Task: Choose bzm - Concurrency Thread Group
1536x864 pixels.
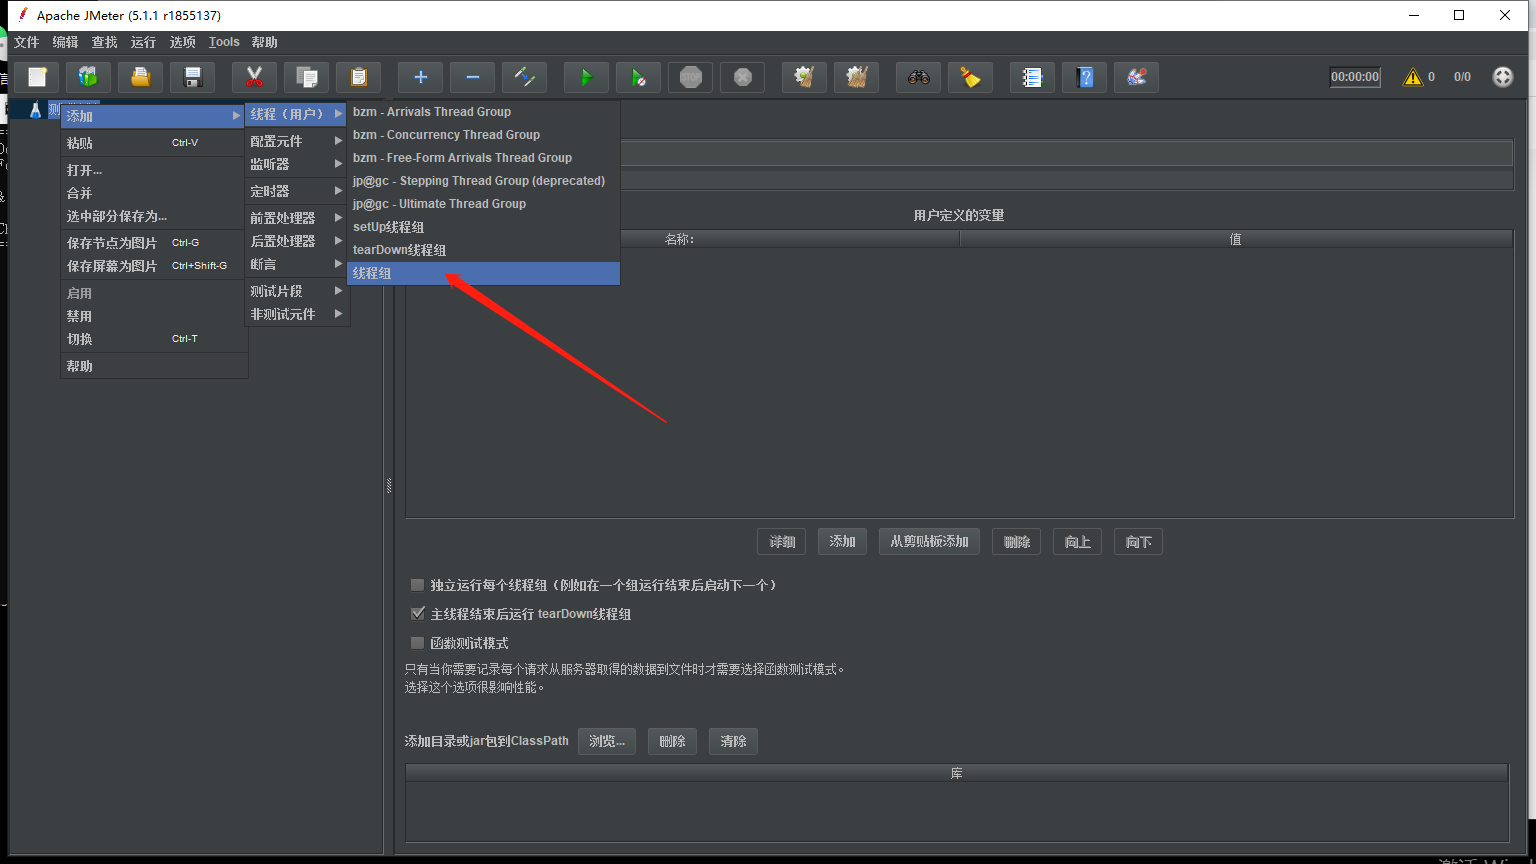Action: tap(483, 135)
